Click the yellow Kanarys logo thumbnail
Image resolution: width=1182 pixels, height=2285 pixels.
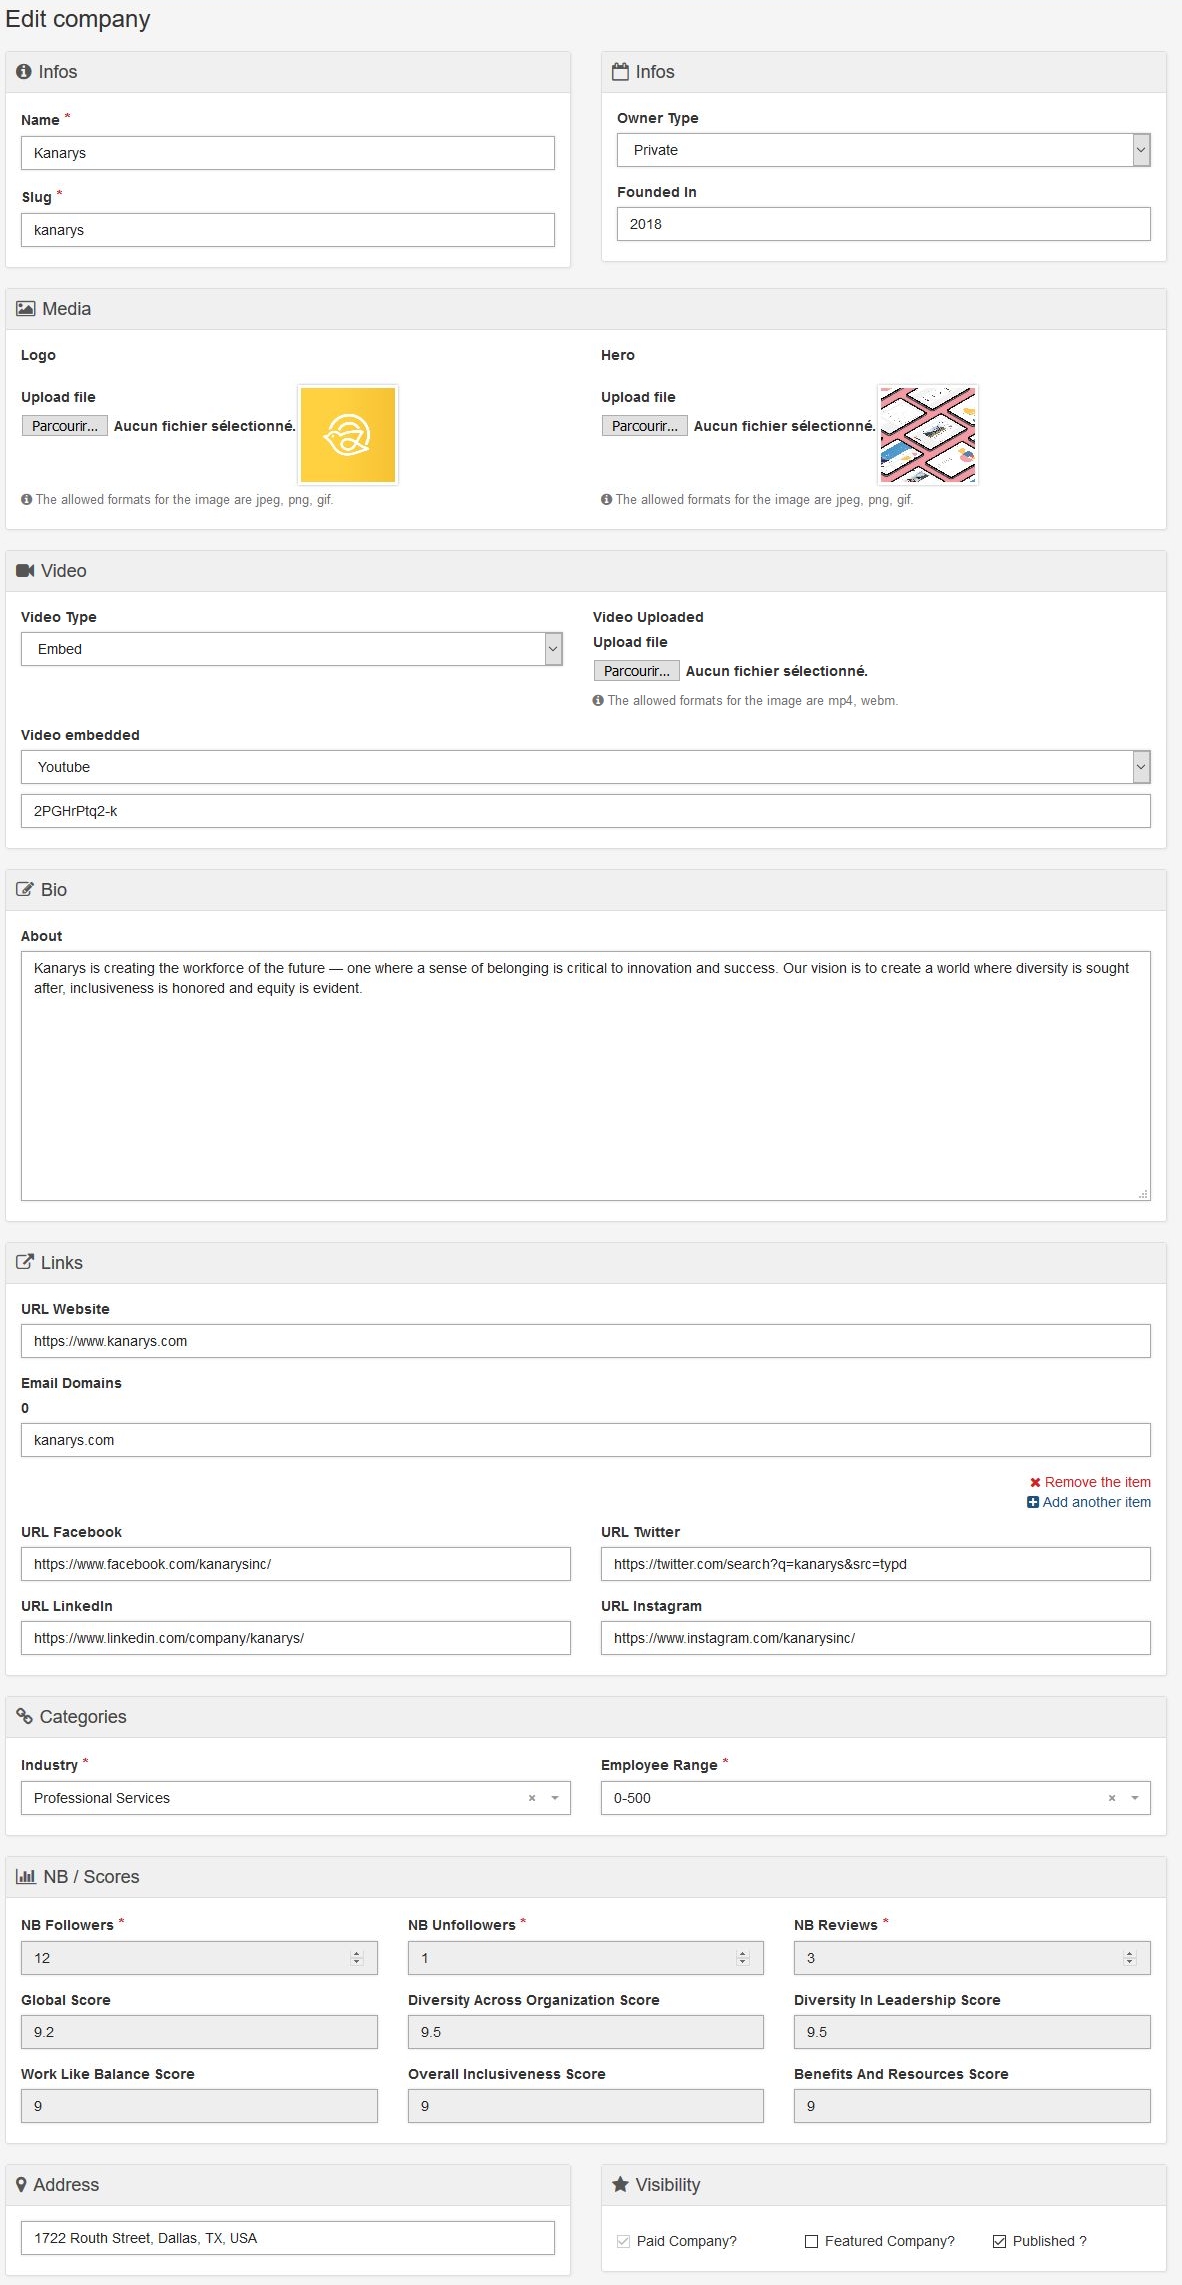pyautogui.click(x=348, y=435)
